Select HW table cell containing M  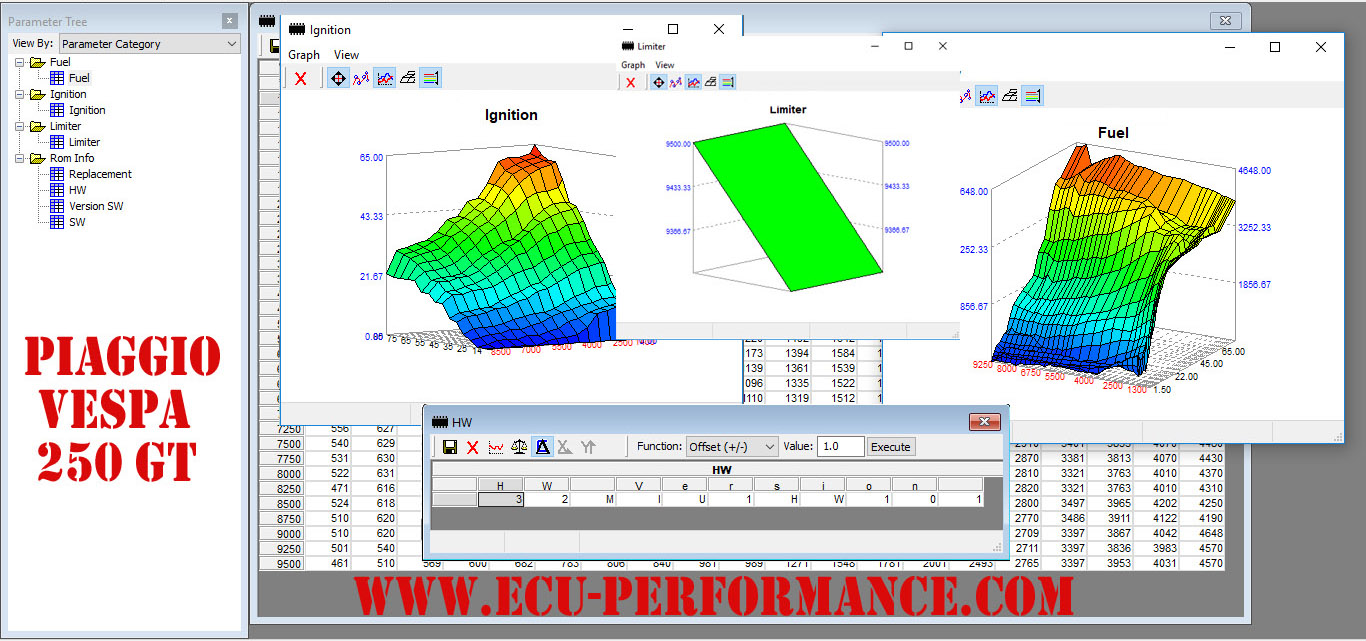pyautogui.click(x=593, y=499)
